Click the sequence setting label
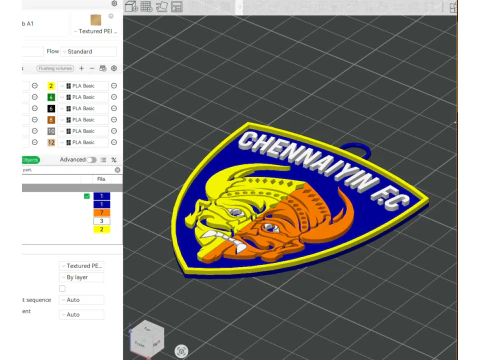The image size is (480, 360). coord(37,300)
